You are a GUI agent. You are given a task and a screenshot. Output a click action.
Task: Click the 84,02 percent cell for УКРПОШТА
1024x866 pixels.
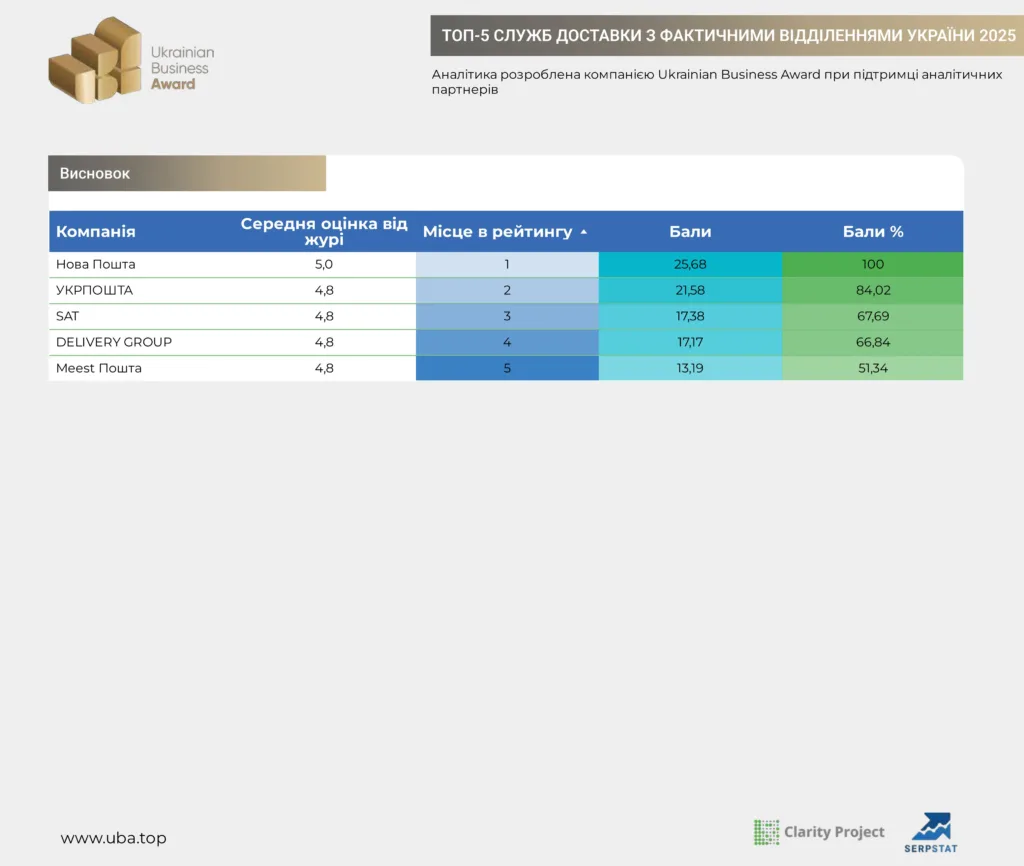pos(872,290)
